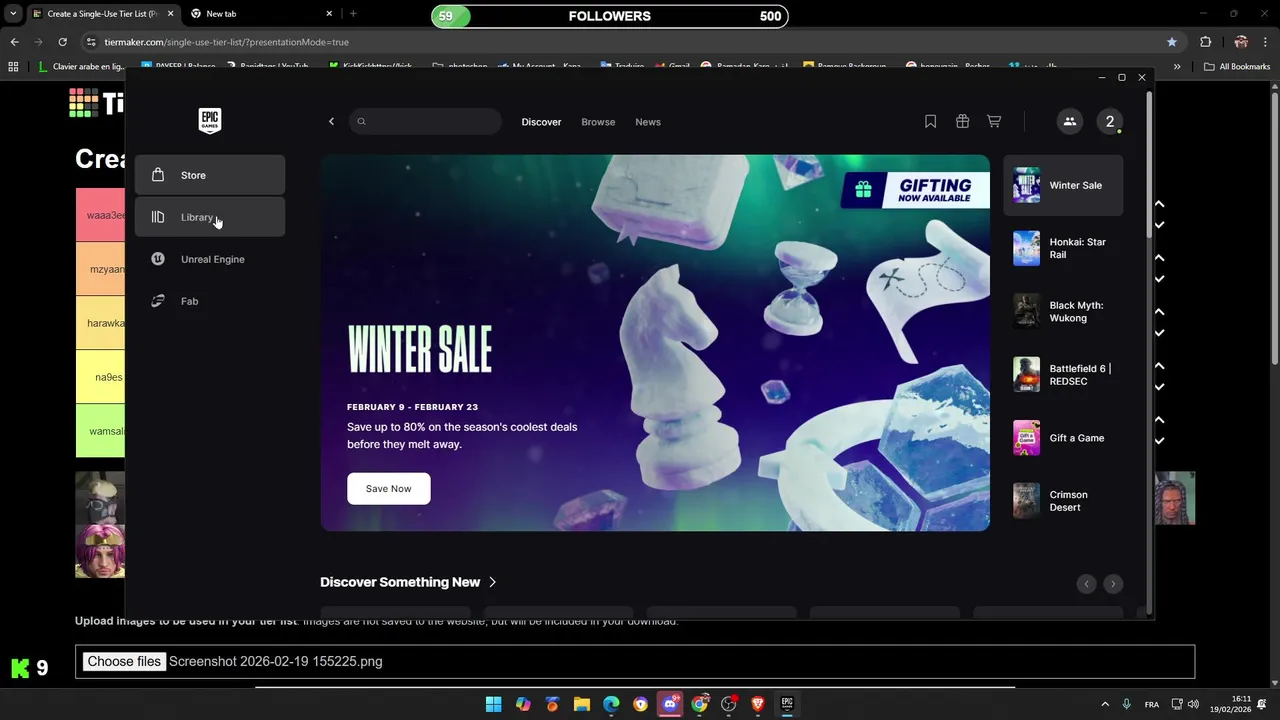This screenshot has height=720, width=1280.
Task: Open Clavier arabe en ligne bookmark
Action: 82,67
